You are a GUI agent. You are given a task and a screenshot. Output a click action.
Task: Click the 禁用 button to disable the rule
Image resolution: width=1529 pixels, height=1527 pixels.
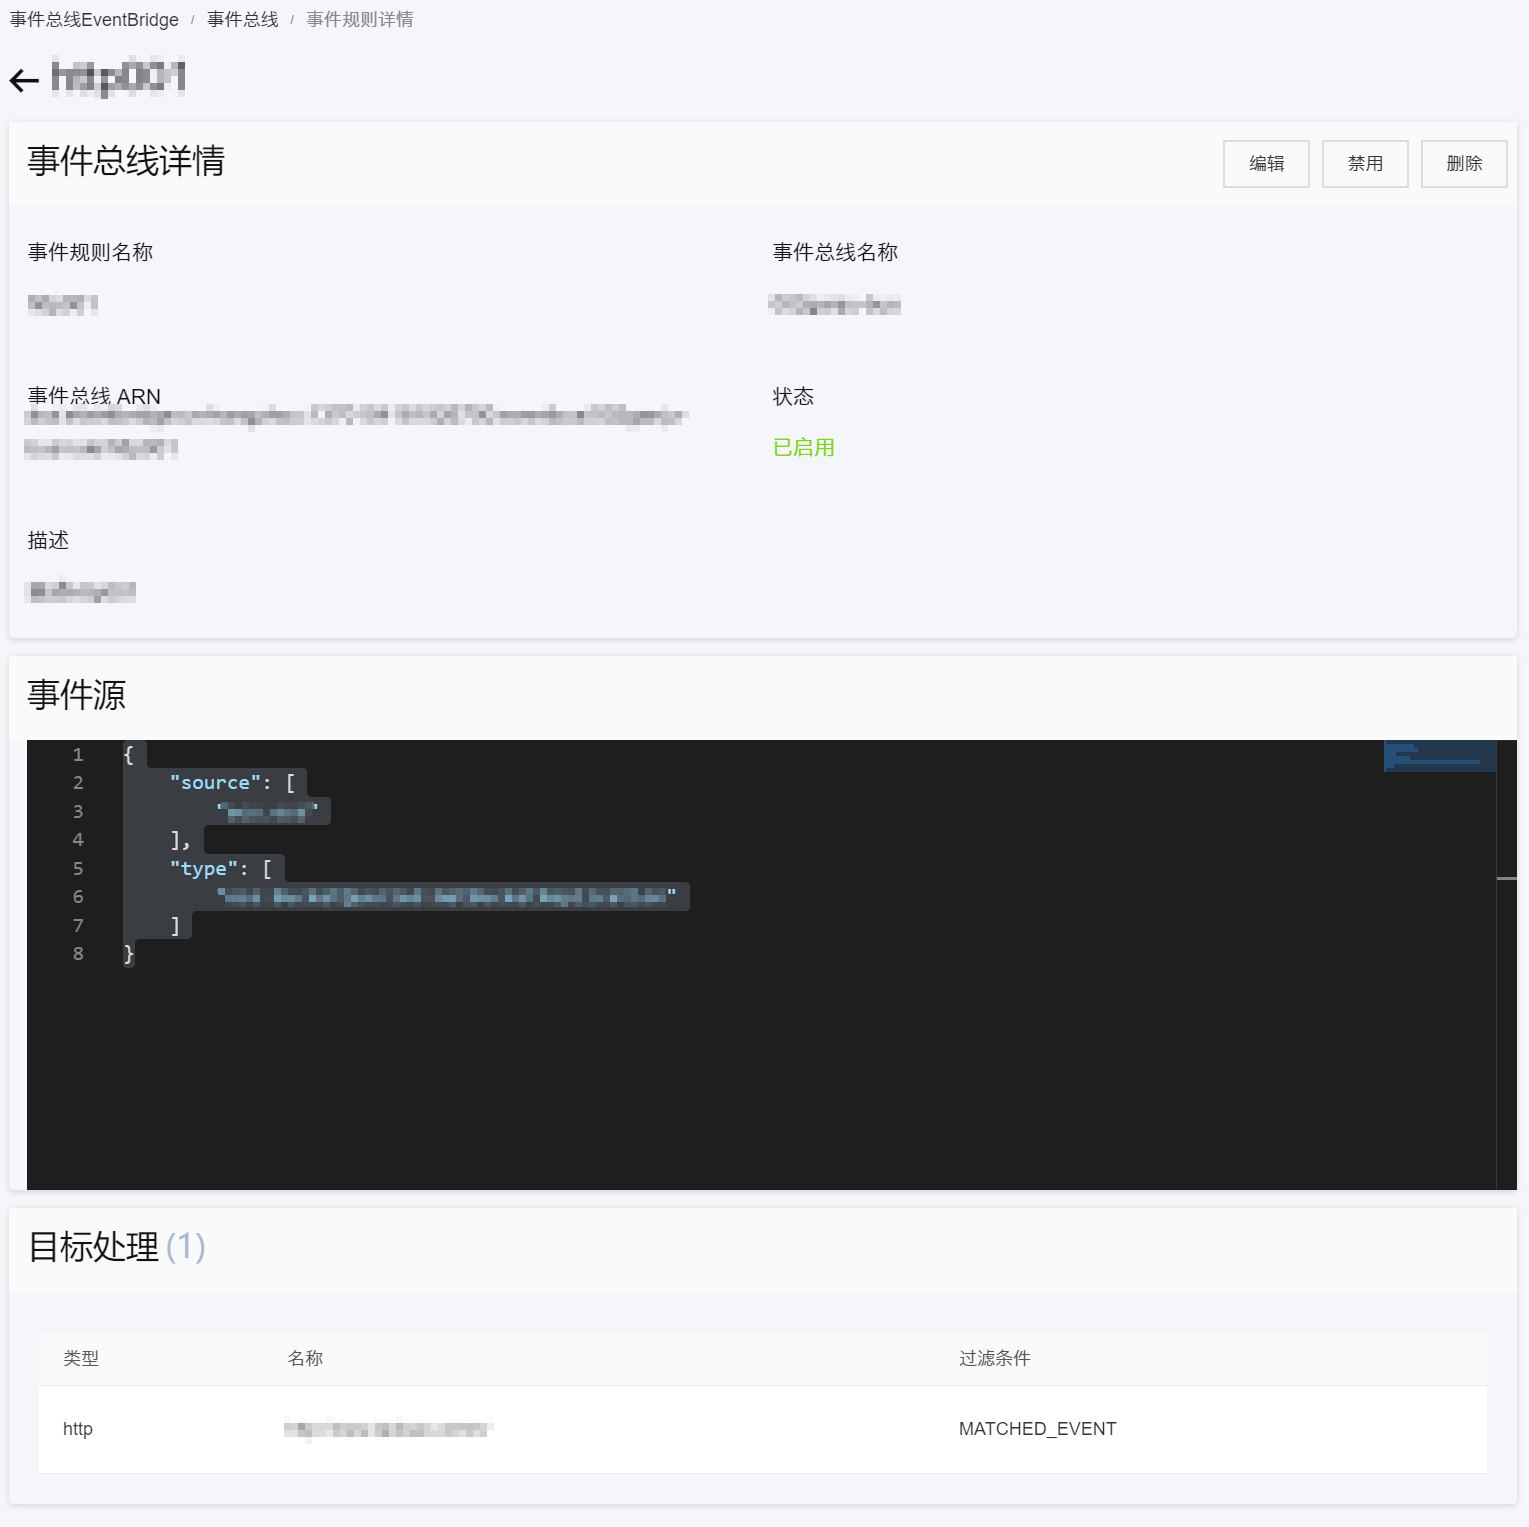[1365, 164]
